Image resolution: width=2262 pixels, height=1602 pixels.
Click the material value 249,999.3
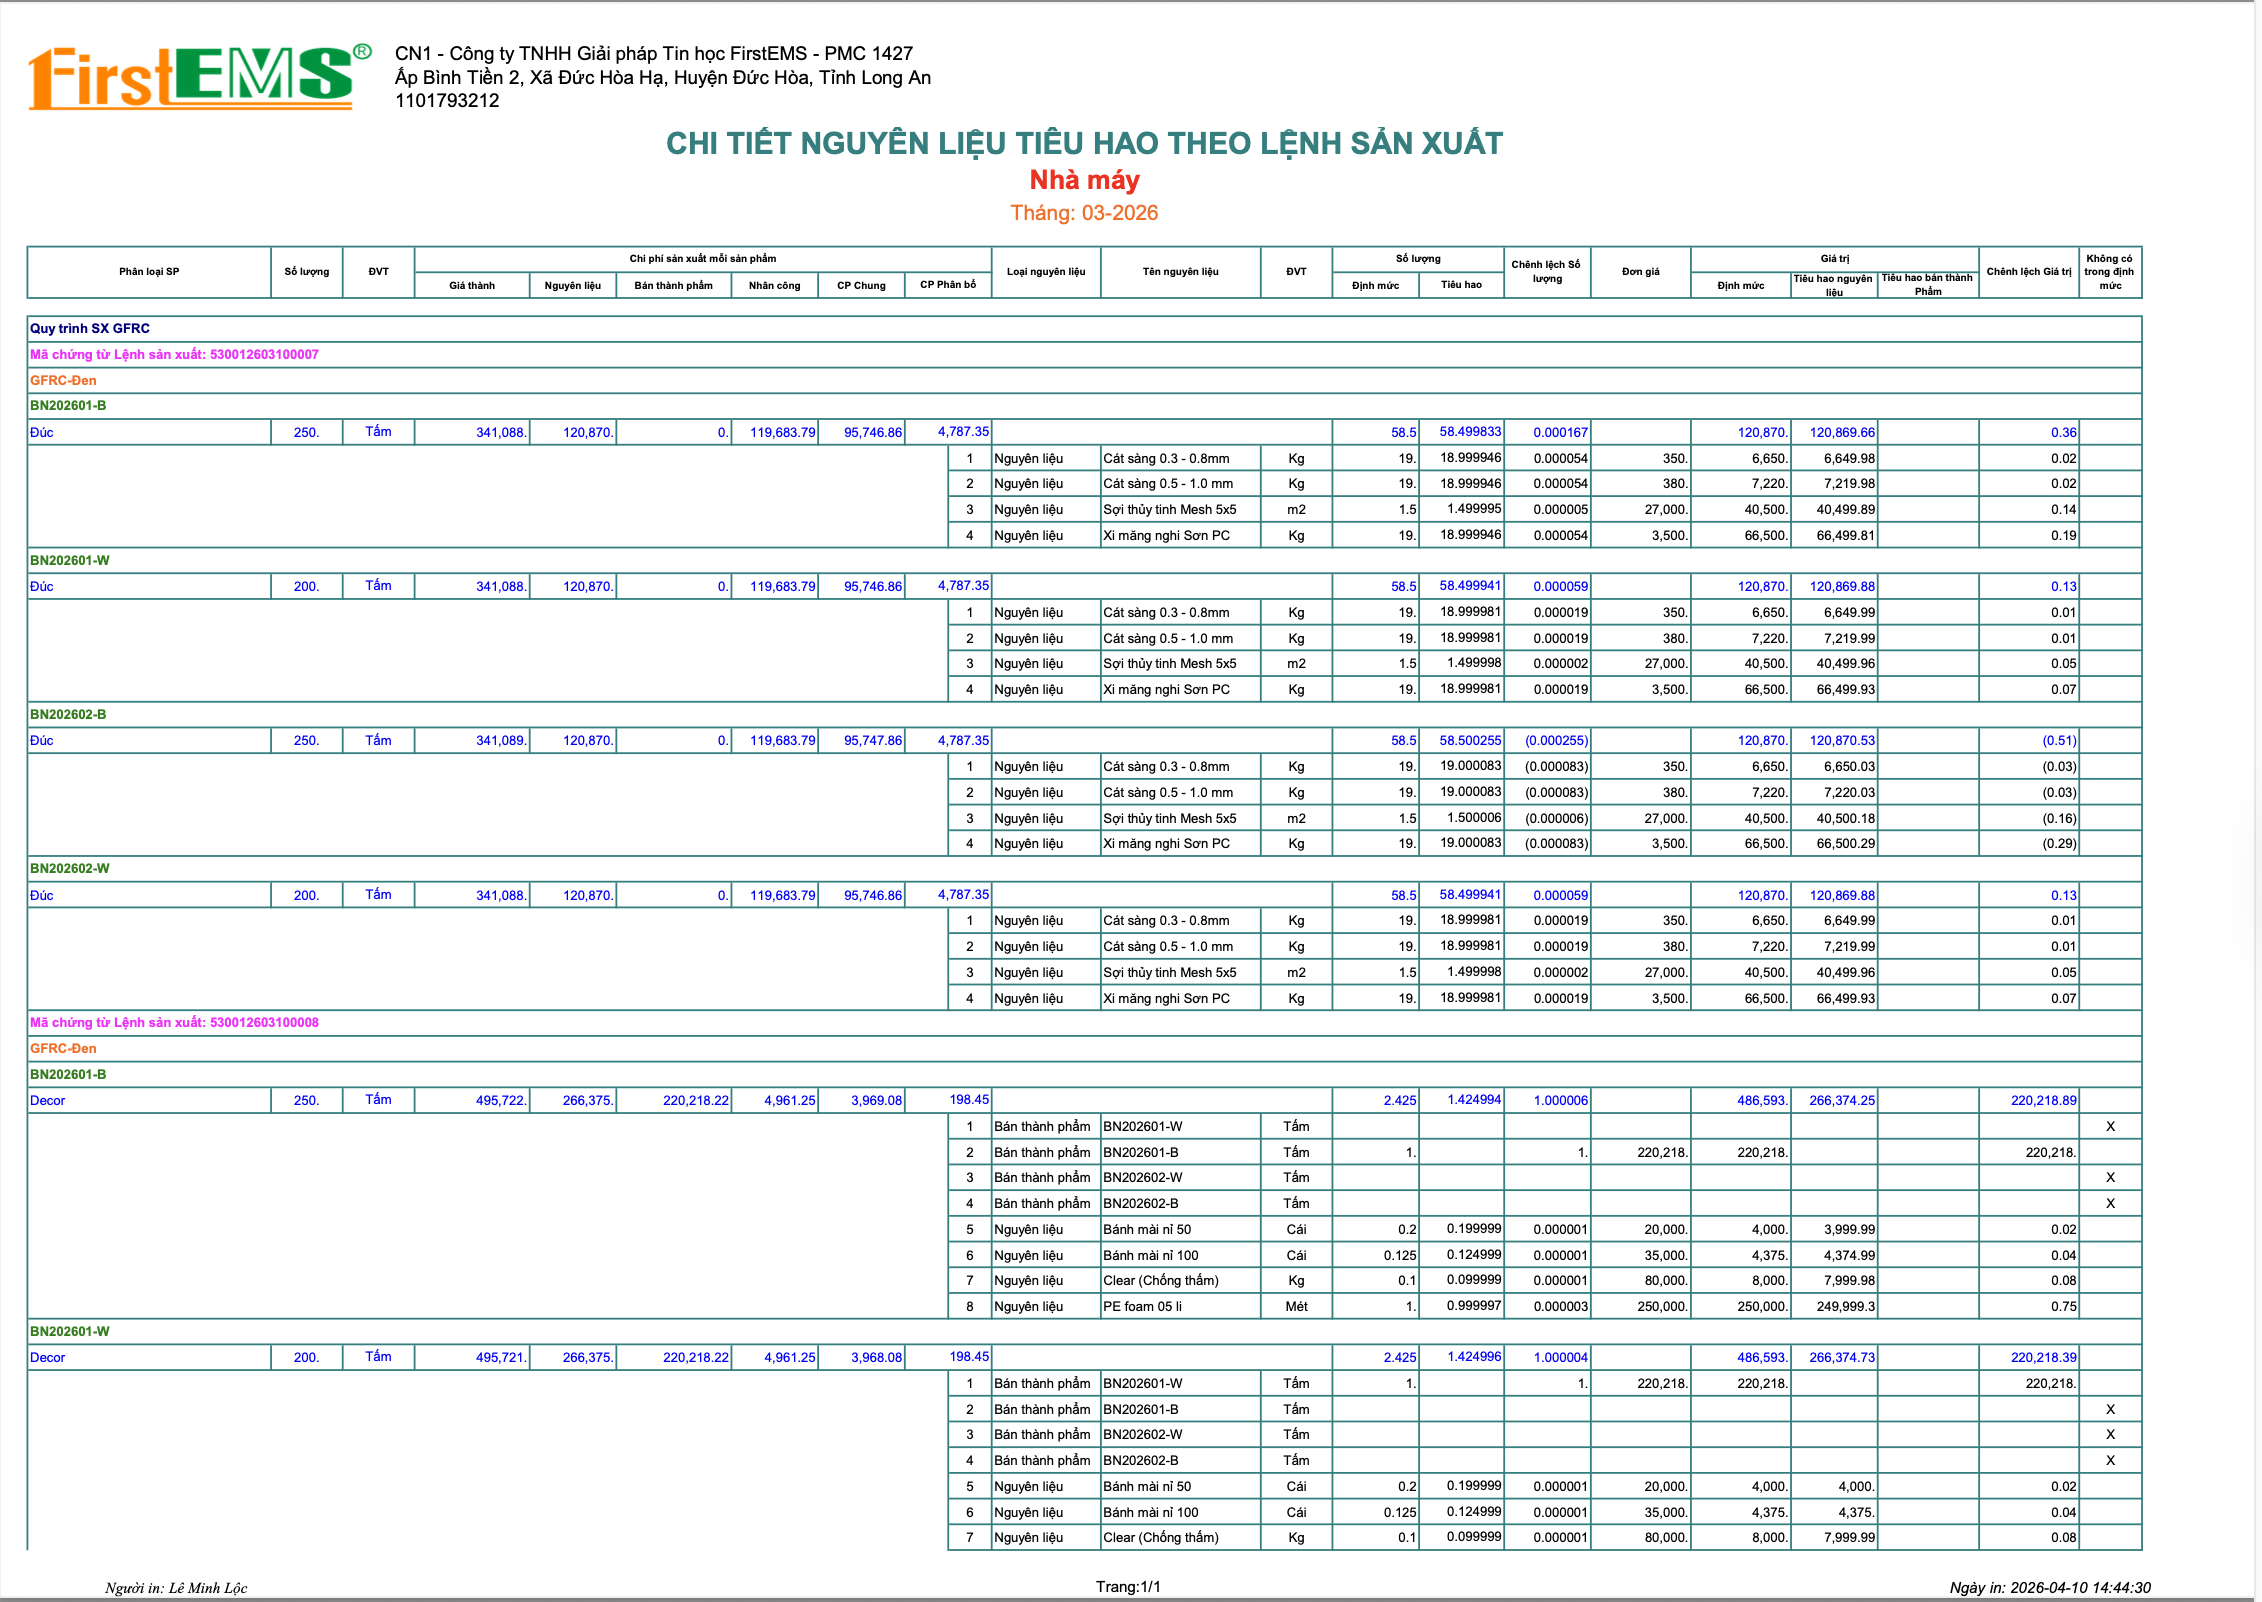[x=1846, y=1307]
